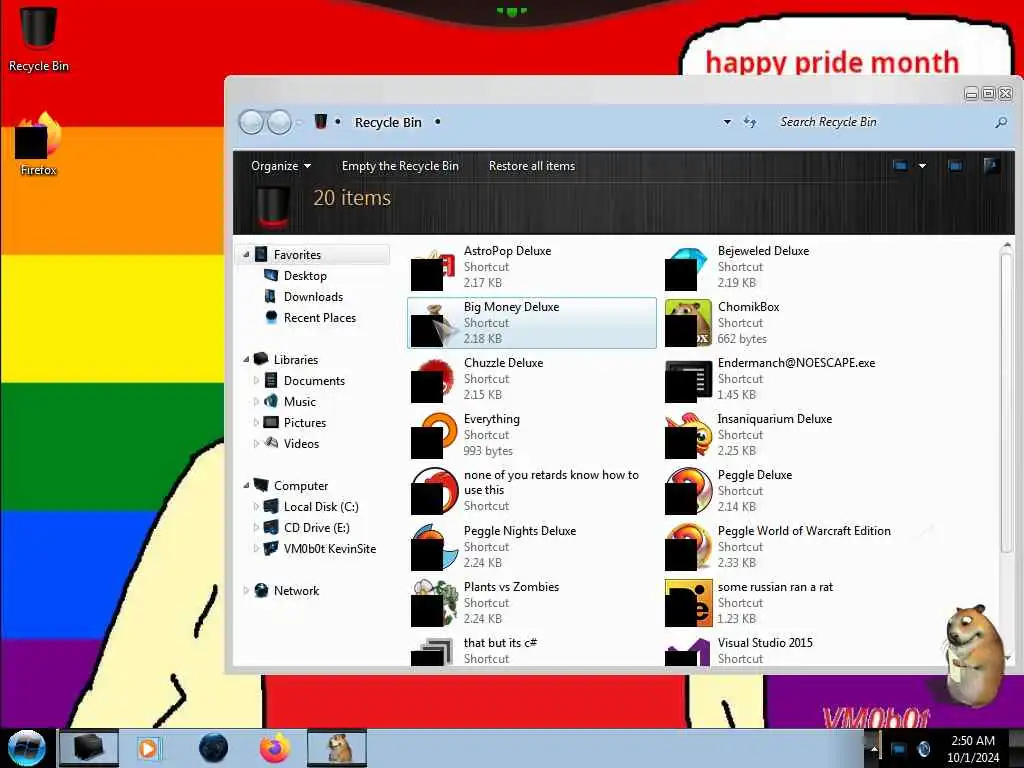The width and height of the screenshot is (1024, 768).
Task: Select the file-size text '662 bytes'
Action: click(742, 339)
